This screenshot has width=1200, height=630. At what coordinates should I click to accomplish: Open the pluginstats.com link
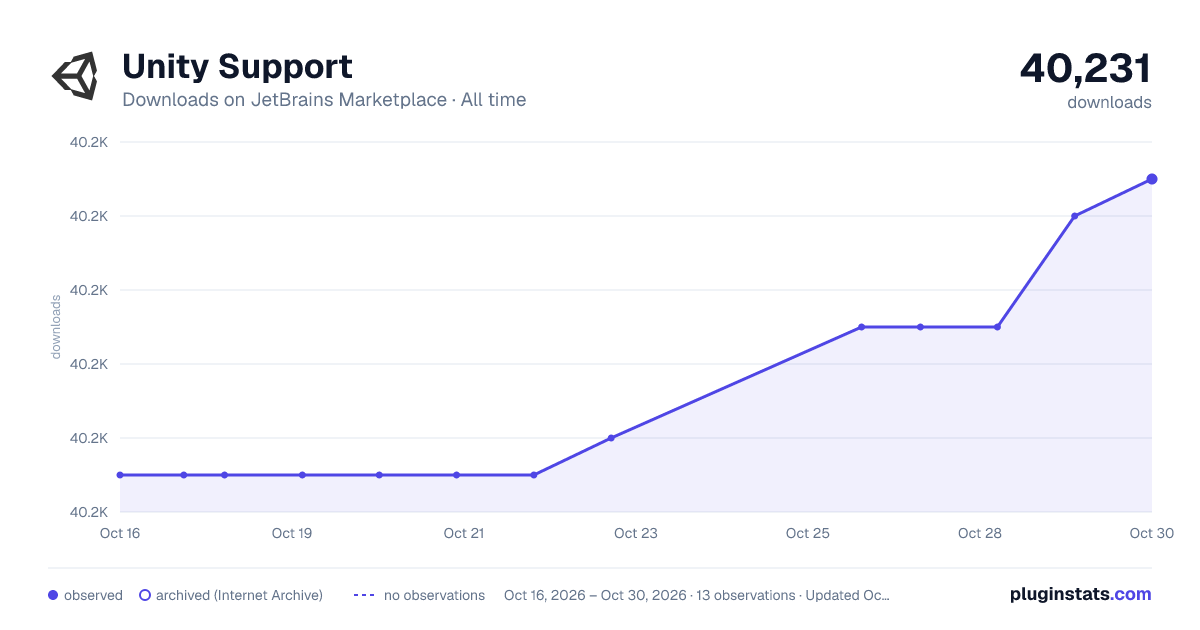click(x=1081, y=594)
